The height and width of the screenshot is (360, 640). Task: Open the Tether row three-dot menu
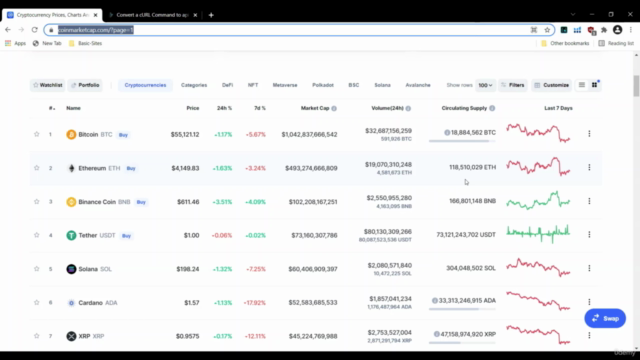point(589,235)
